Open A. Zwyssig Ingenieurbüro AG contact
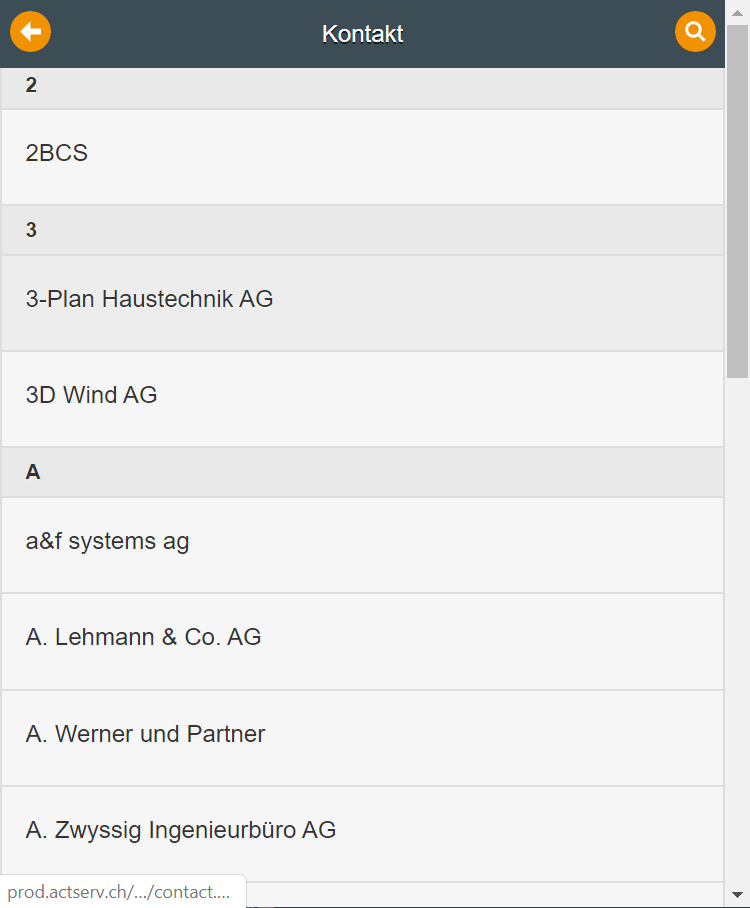750x908 pixels. pos(361,832)
